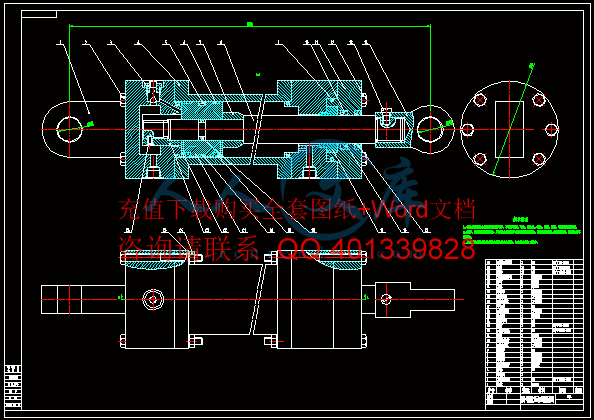Select the right rod-end eye hole in section view
594x420 pixels.
(x=430, y=129)
